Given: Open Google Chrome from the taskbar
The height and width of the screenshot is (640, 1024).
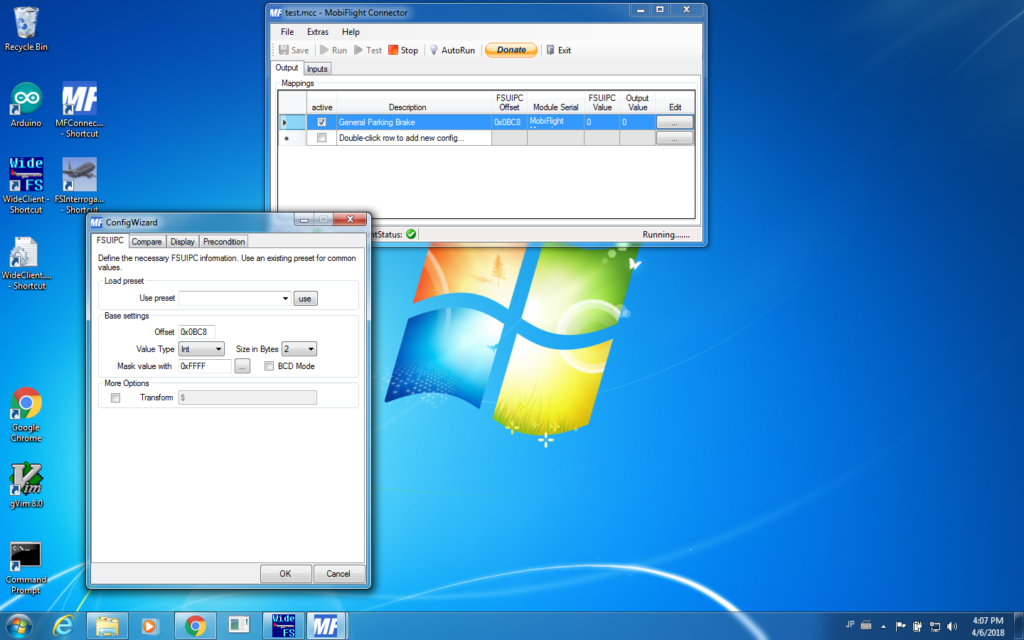Looking at the screenshot, I should tap(194, 625).
